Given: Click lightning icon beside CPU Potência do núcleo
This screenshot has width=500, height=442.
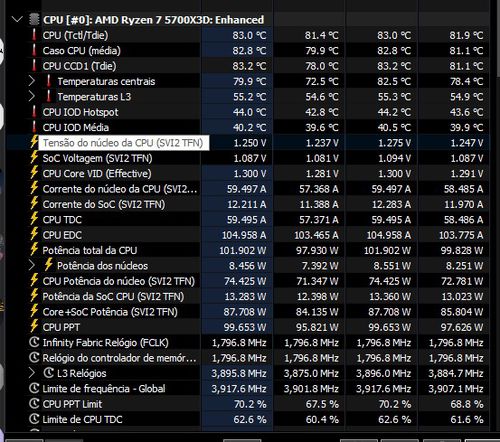Looking at the screenshot, I should 34,280.
